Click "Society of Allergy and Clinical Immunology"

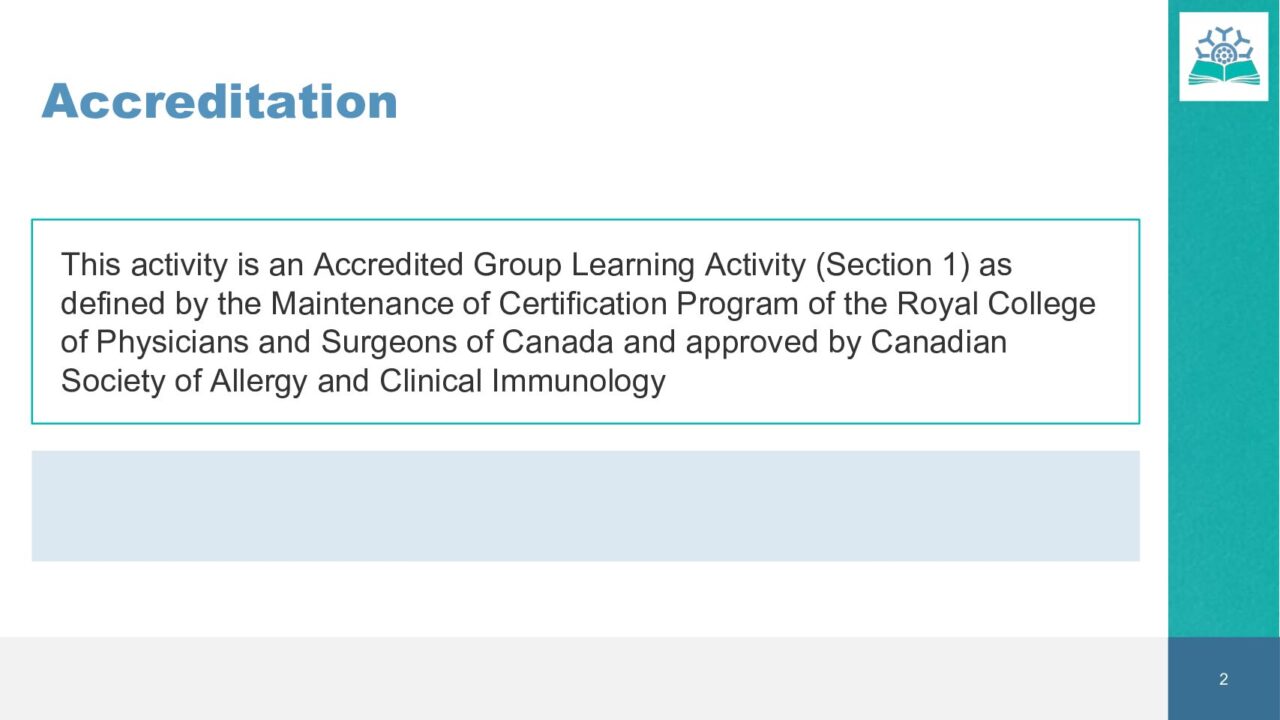(x=363, y=381)
